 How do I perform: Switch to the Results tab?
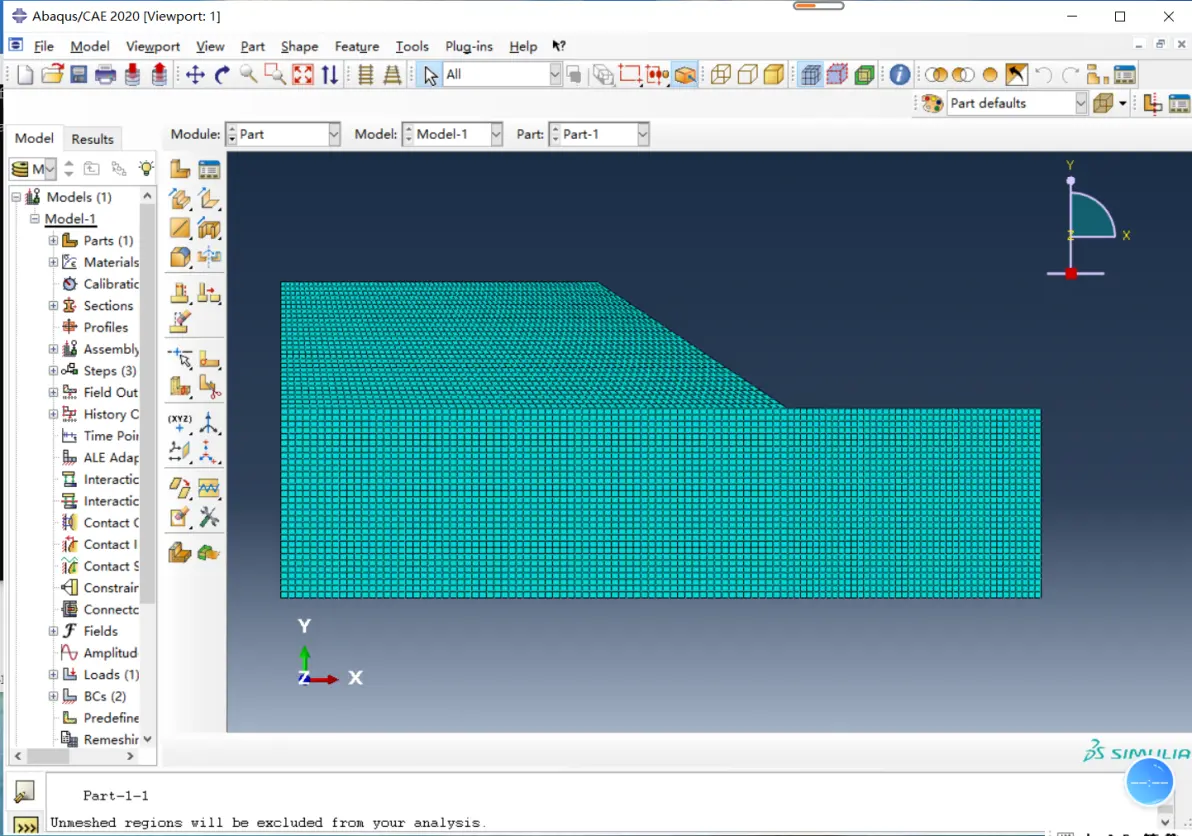[x=92, y=139]
